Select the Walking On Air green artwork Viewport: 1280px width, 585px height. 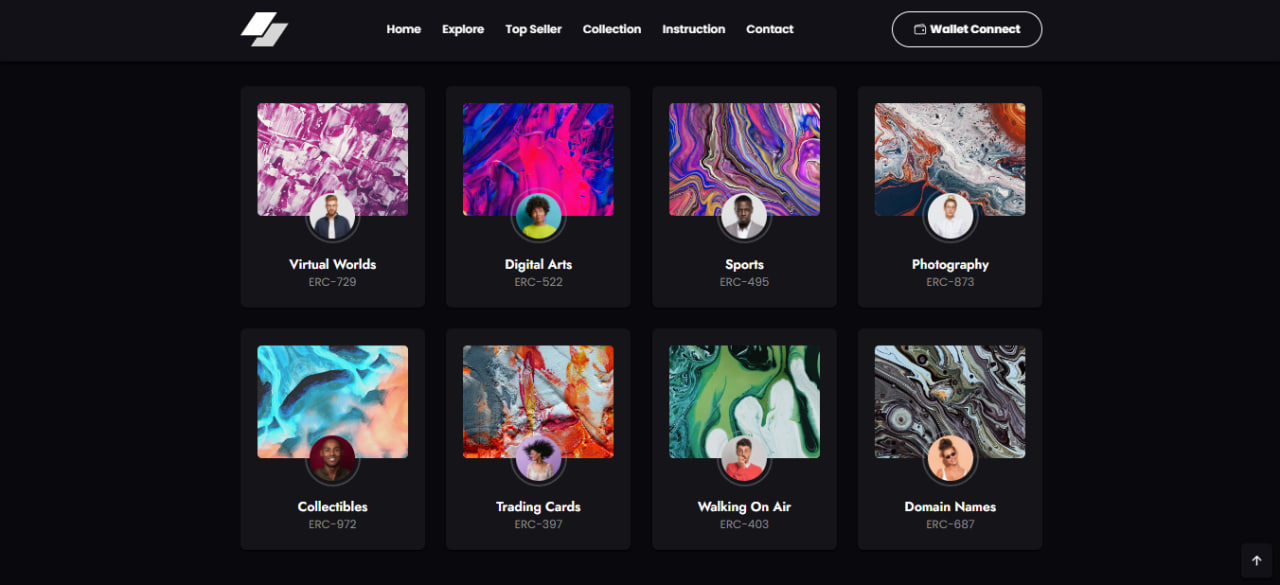coord(744,390)
